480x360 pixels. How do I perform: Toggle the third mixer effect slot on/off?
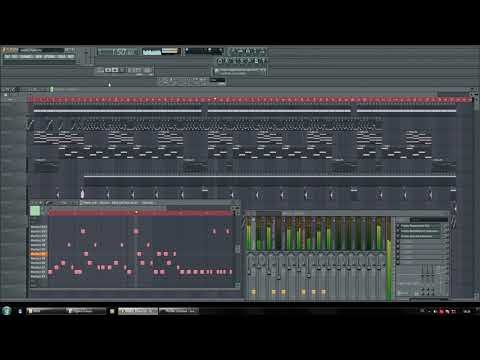click(x=398, y=236)
